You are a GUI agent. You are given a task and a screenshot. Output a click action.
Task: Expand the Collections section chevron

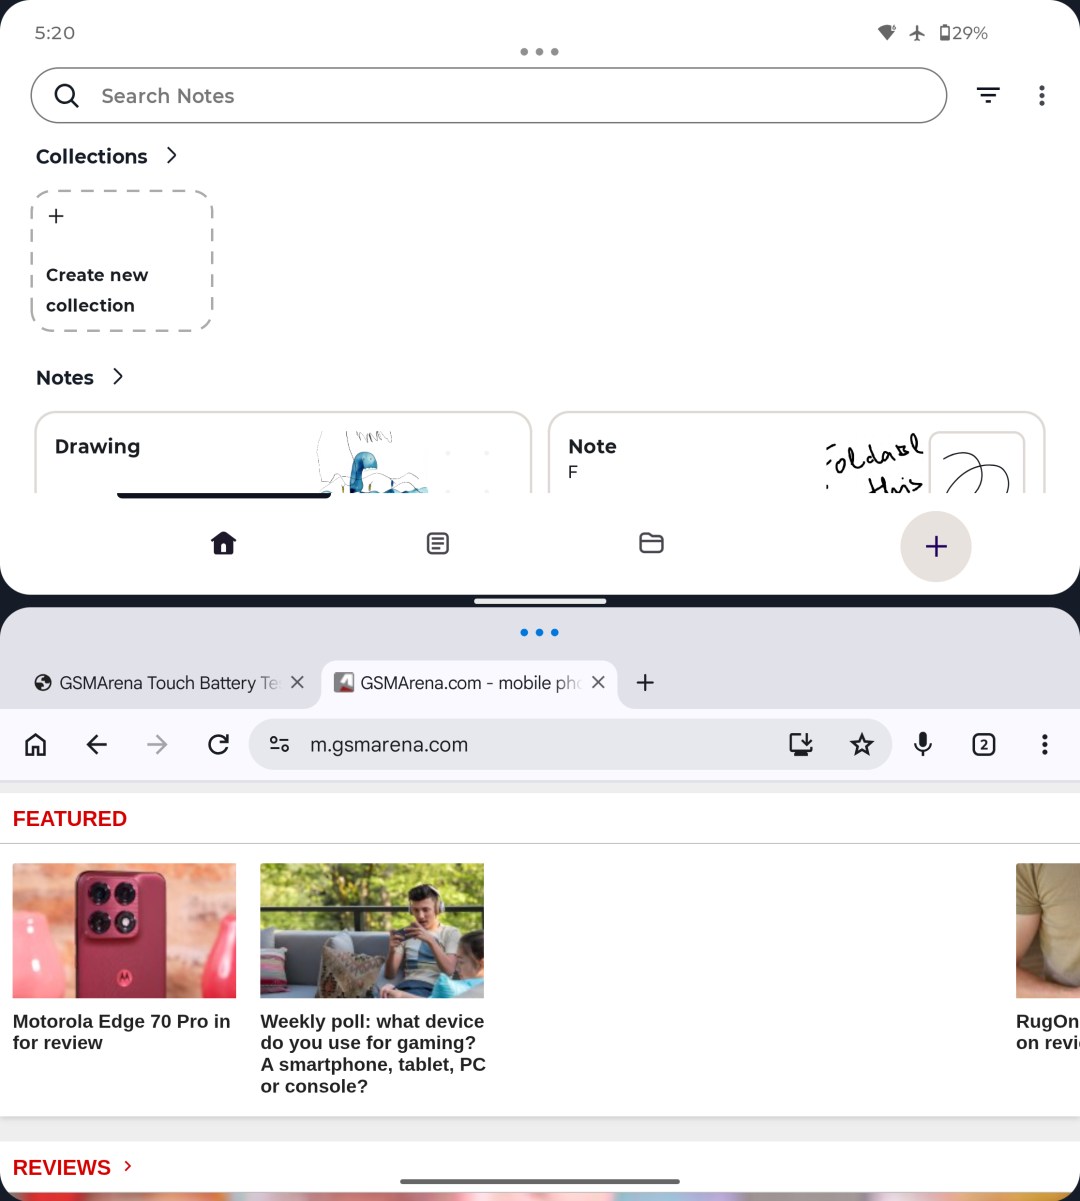[172, 155]
